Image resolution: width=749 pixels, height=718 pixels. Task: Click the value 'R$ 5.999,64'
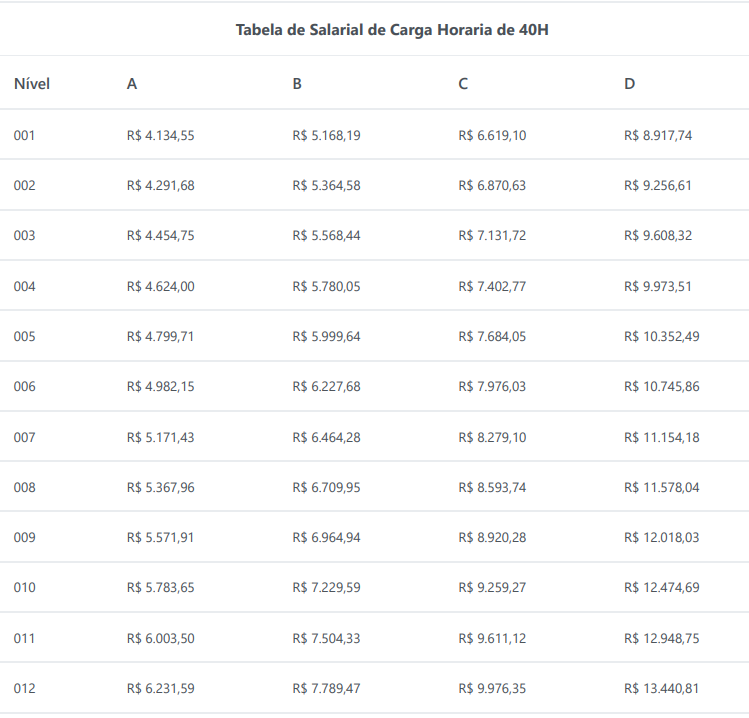pyautogui.click(x=326, y=336)
